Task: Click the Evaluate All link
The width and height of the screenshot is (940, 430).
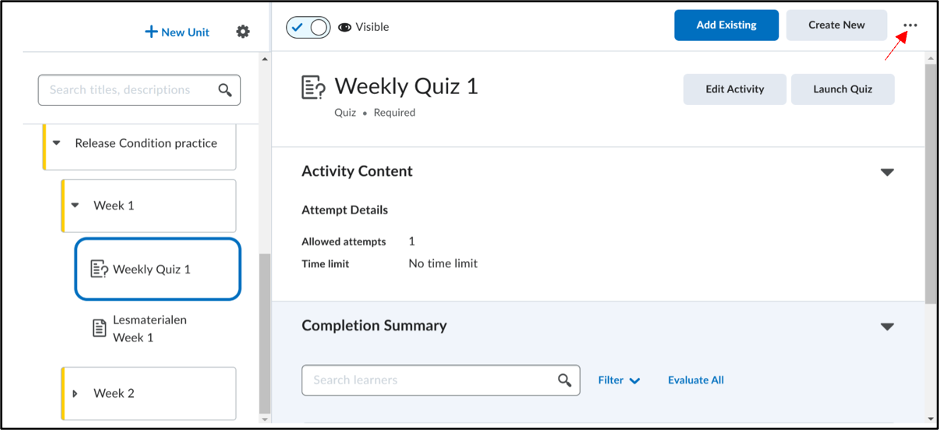Action: (x=696, y=380)
